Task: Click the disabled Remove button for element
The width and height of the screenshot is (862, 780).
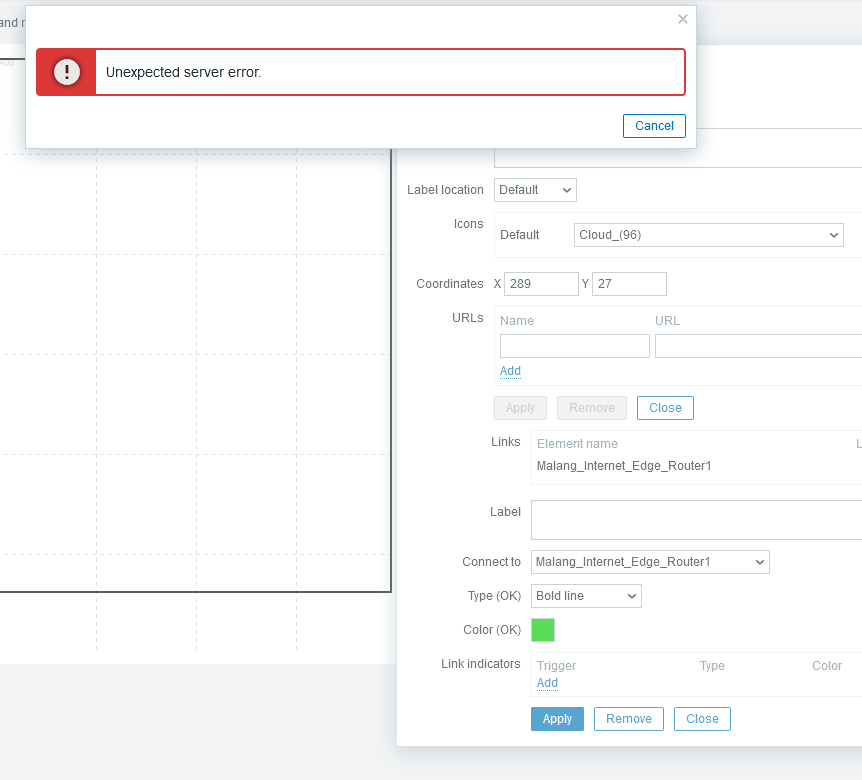Action: [x=592, y=408]
